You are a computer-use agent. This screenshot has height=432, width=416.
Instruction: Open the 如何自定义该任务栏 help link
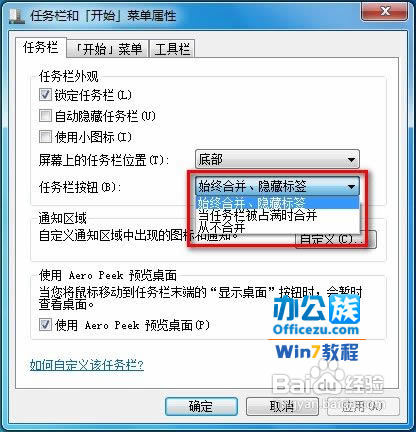click(x=87, y=365)
